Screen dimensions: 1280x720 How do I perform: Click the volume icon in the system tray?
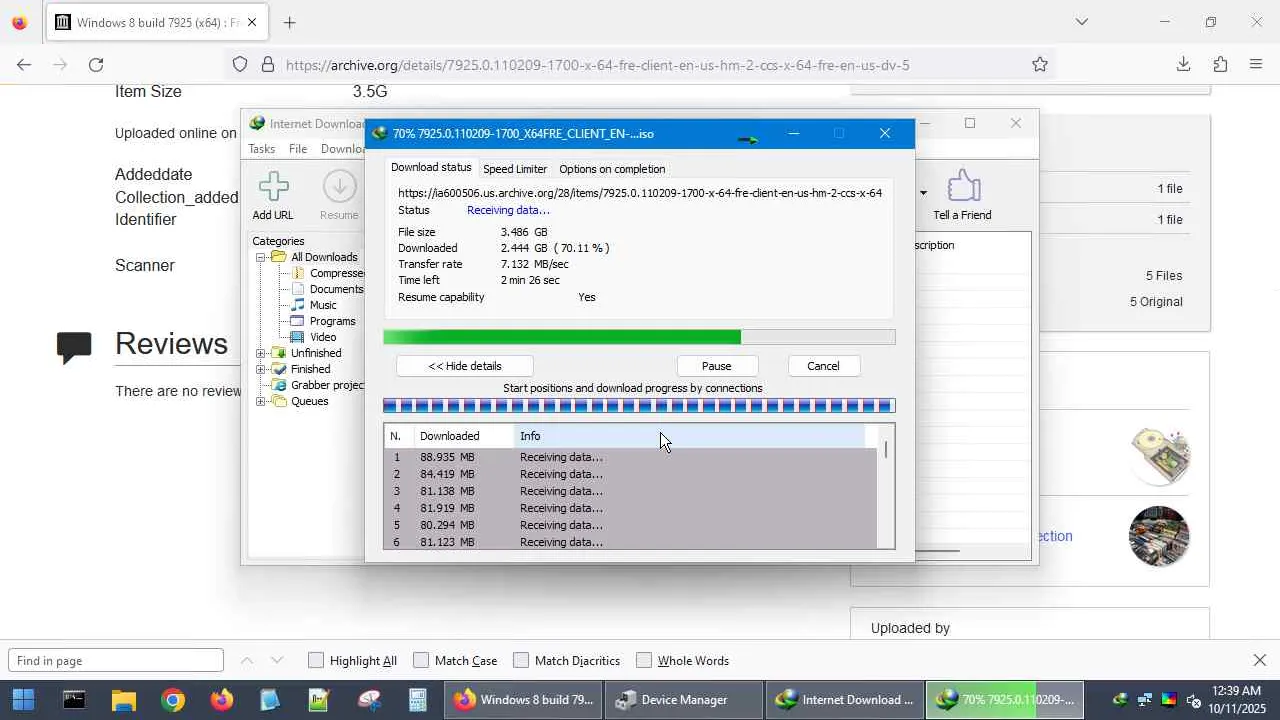tap(1193, 700)
